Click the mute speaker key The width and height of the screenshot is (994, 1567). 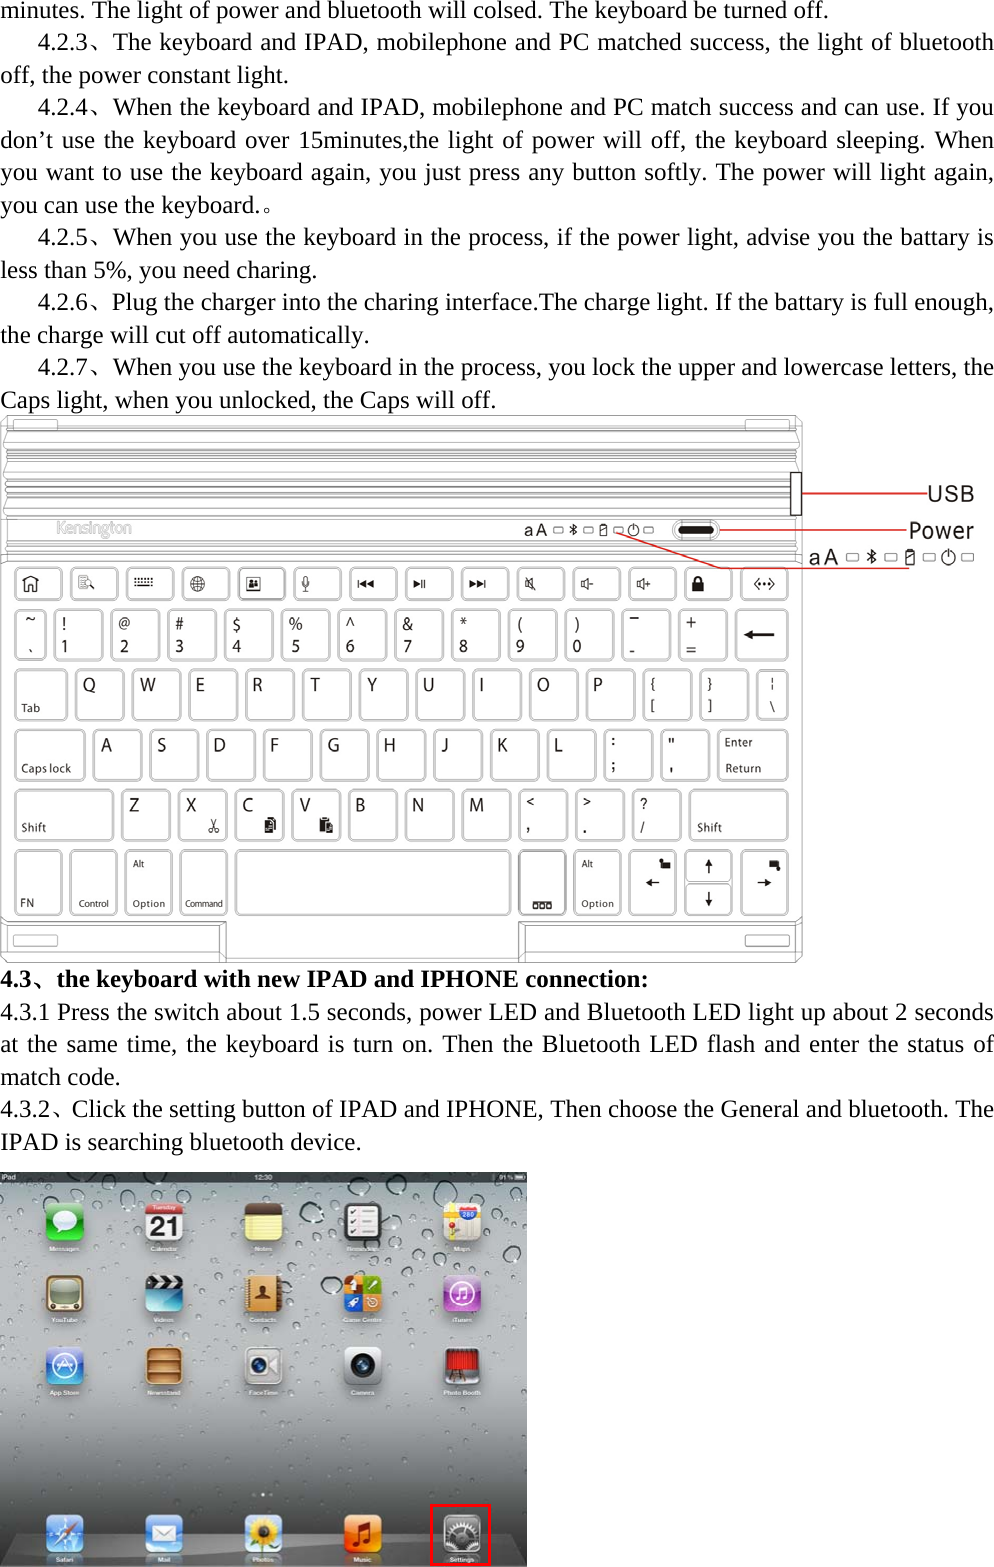(541, 584)
